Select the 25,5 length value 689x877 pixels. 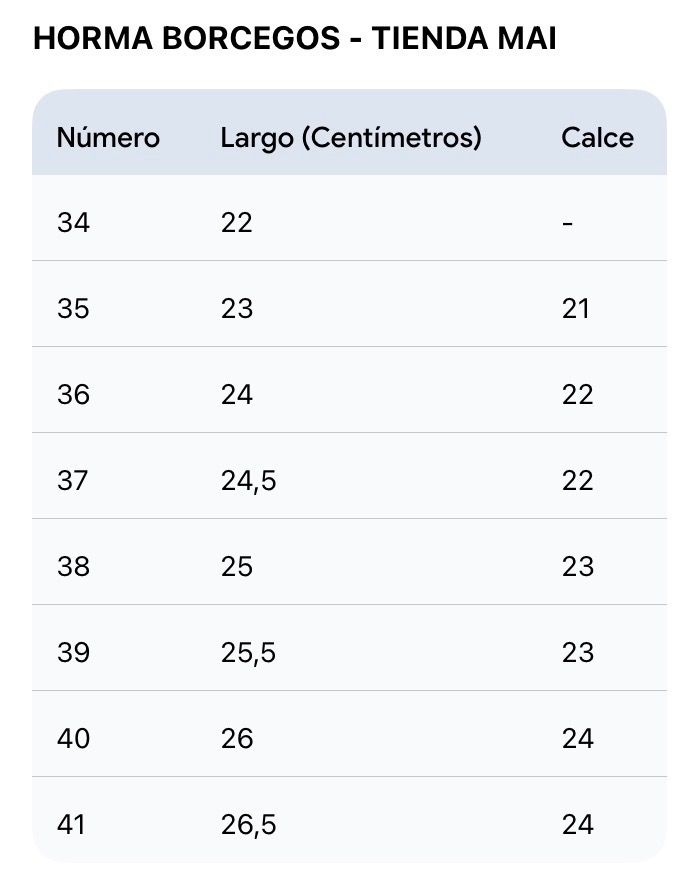coord(248,653)
